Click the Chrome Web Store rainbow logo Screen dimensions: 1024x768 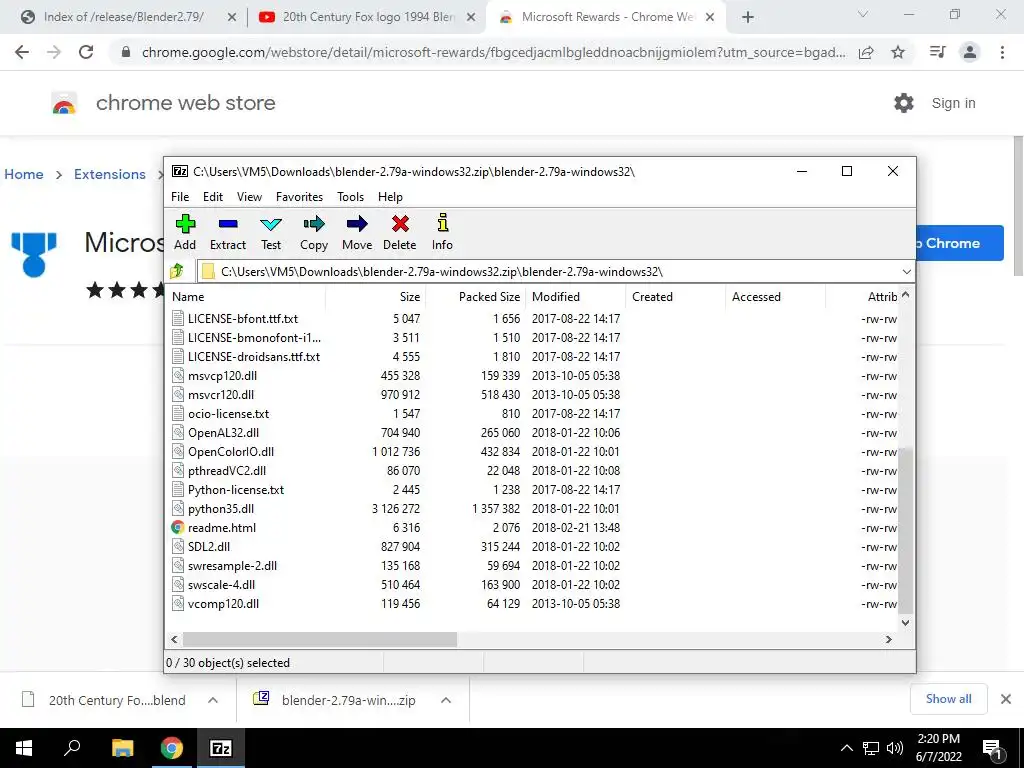pos(64,103)
